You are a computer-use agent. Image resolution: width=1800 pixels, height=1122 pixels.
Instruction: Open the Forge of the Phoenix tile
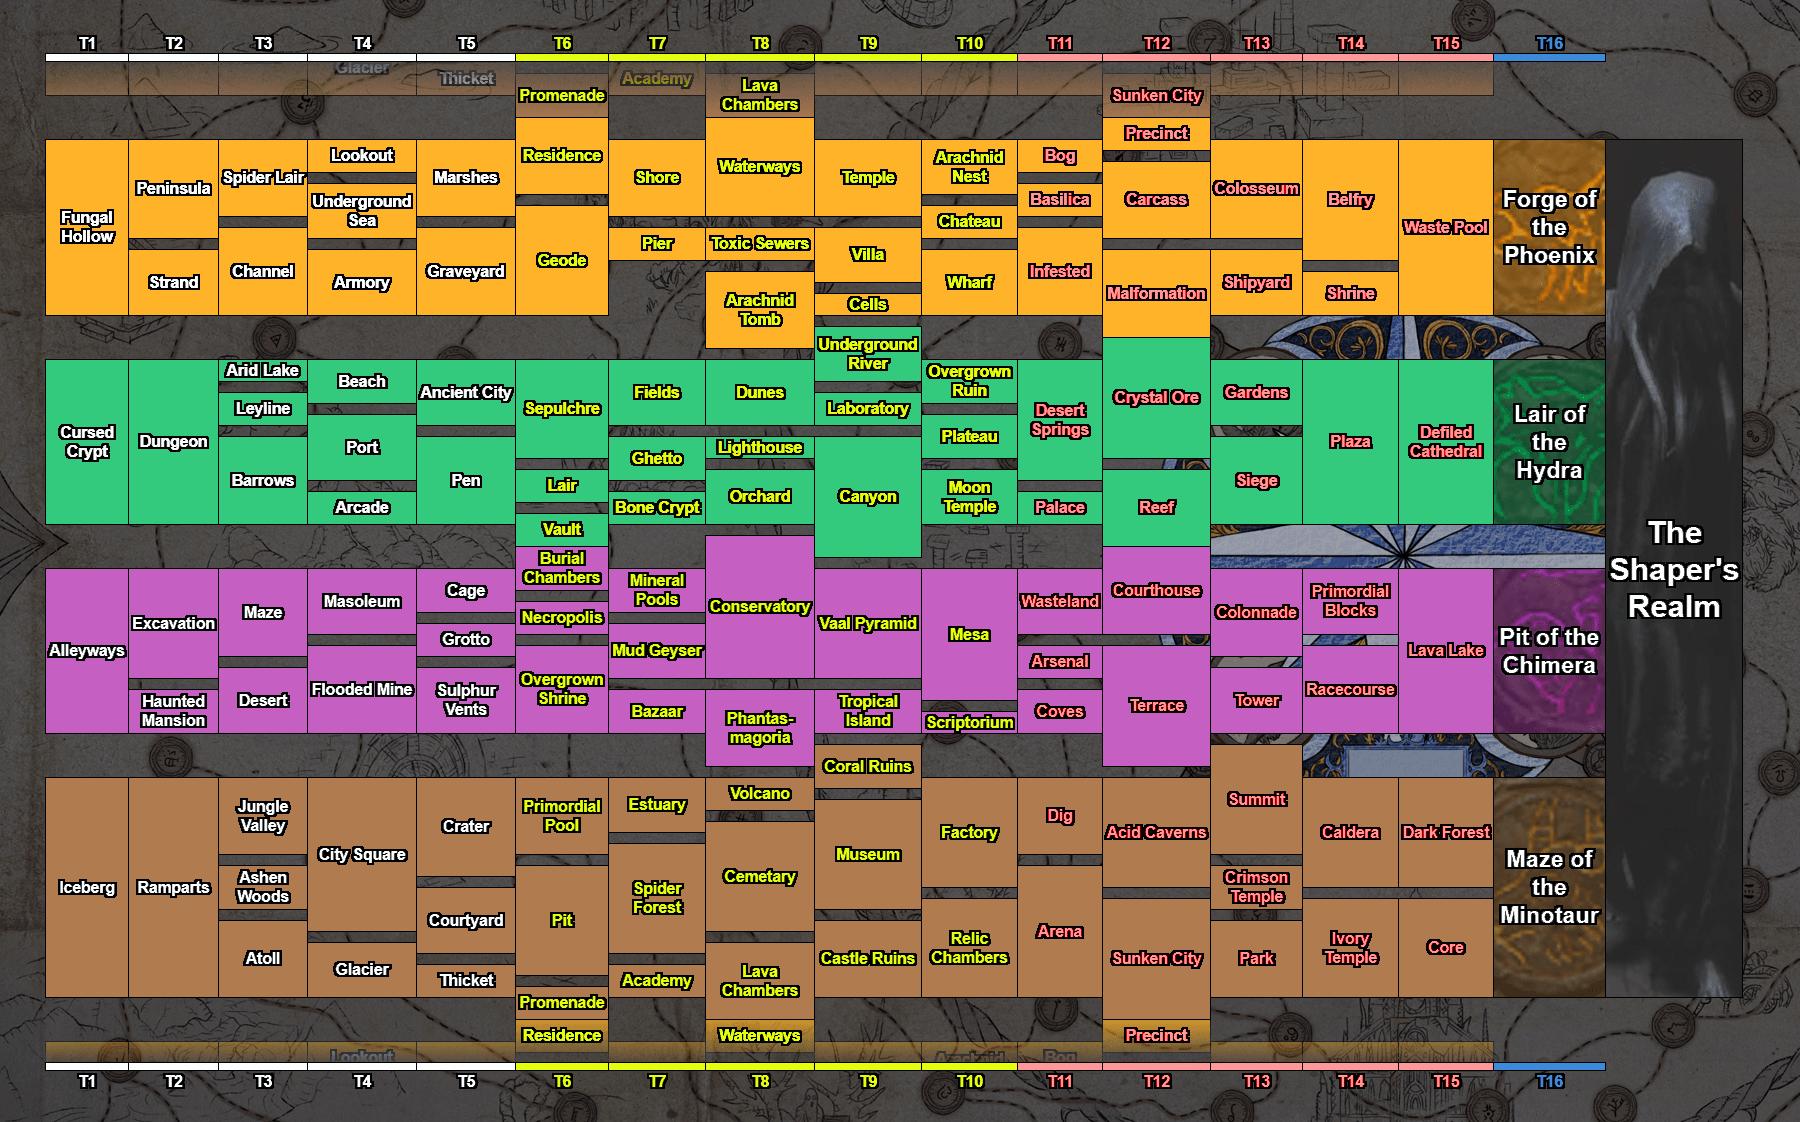(1549, 227)
